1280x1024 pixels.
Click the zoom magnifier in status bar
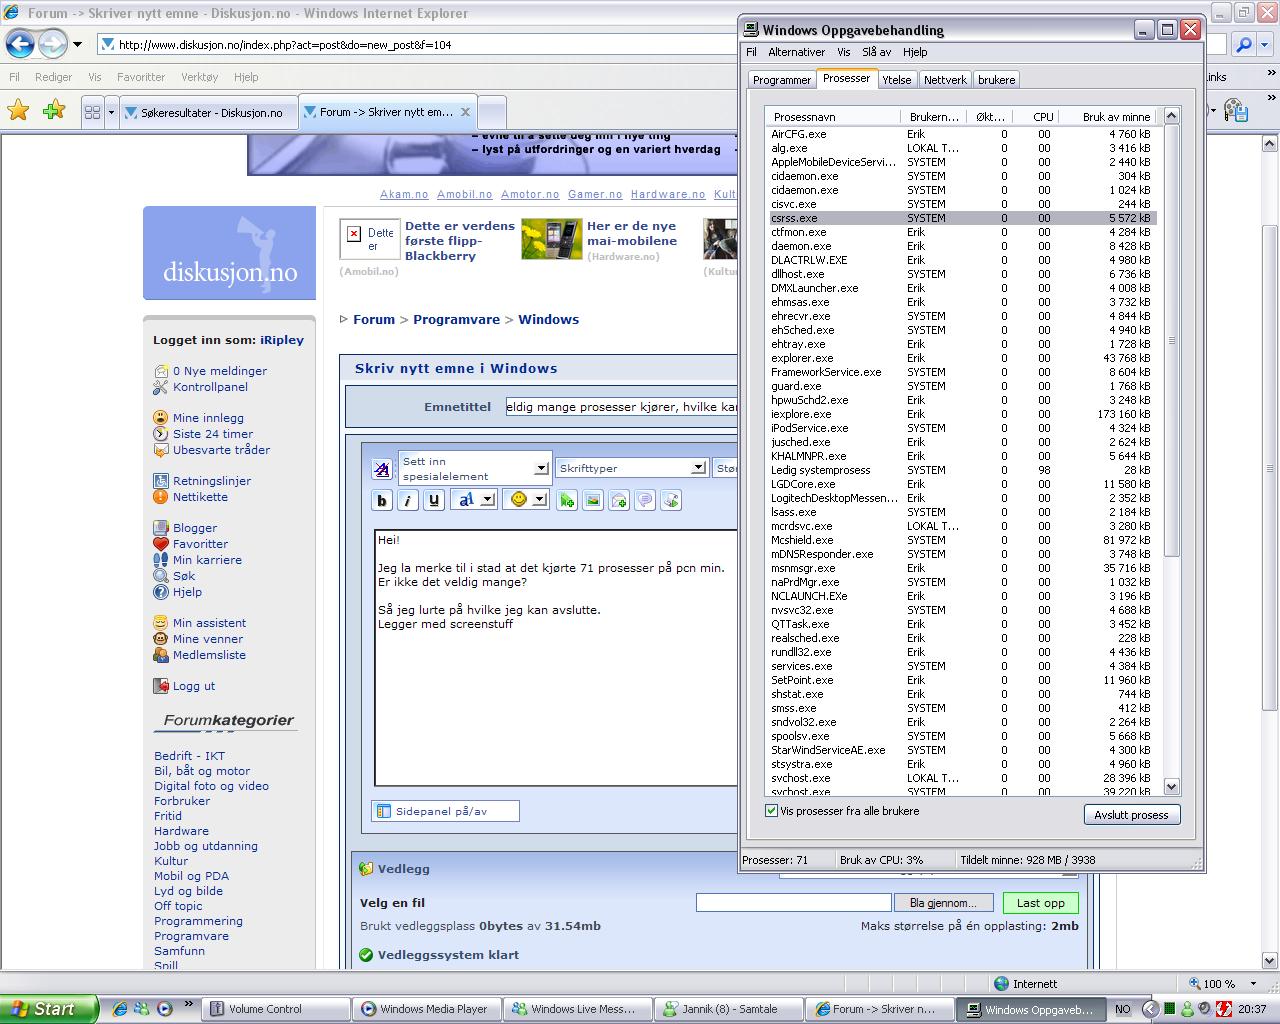pyautogui.click(x=1195, y=983)
